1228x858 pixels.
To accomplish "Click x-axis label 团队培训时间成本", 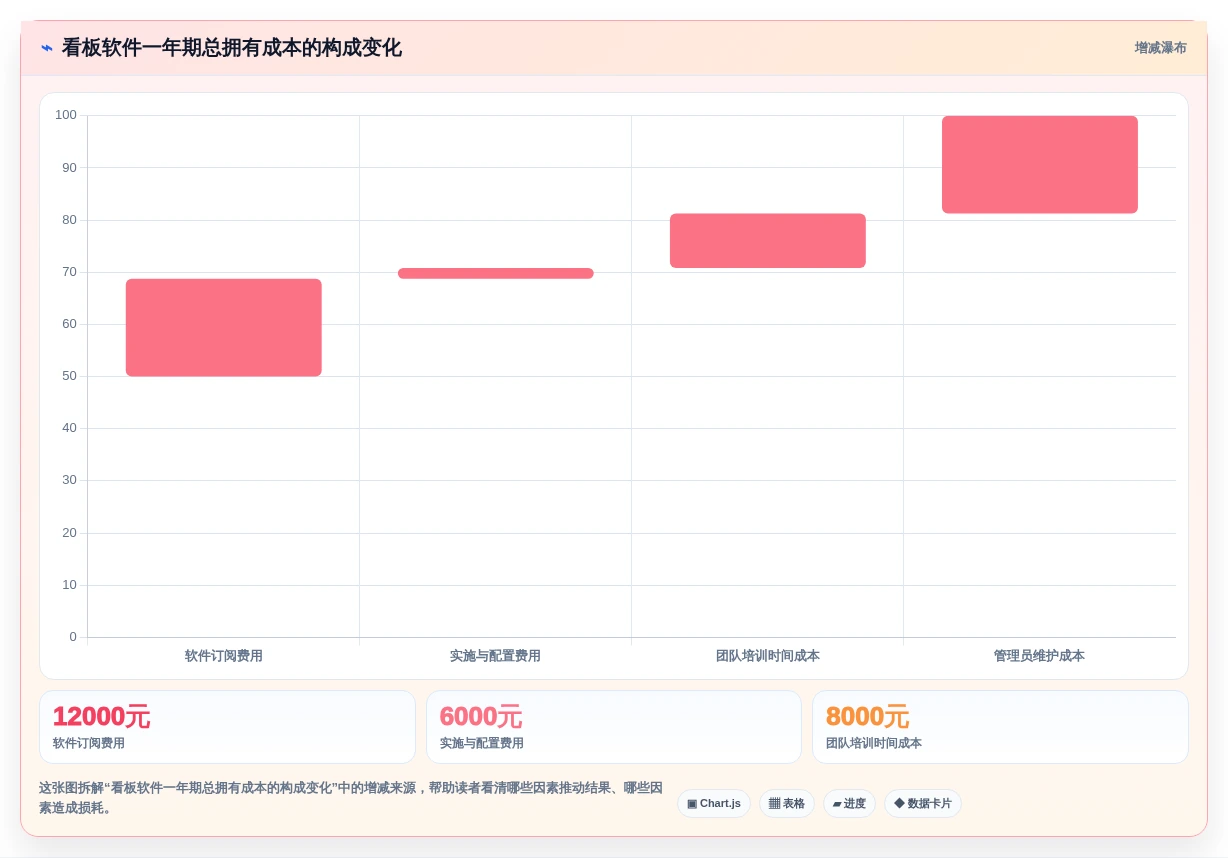I will coord(768,656).
